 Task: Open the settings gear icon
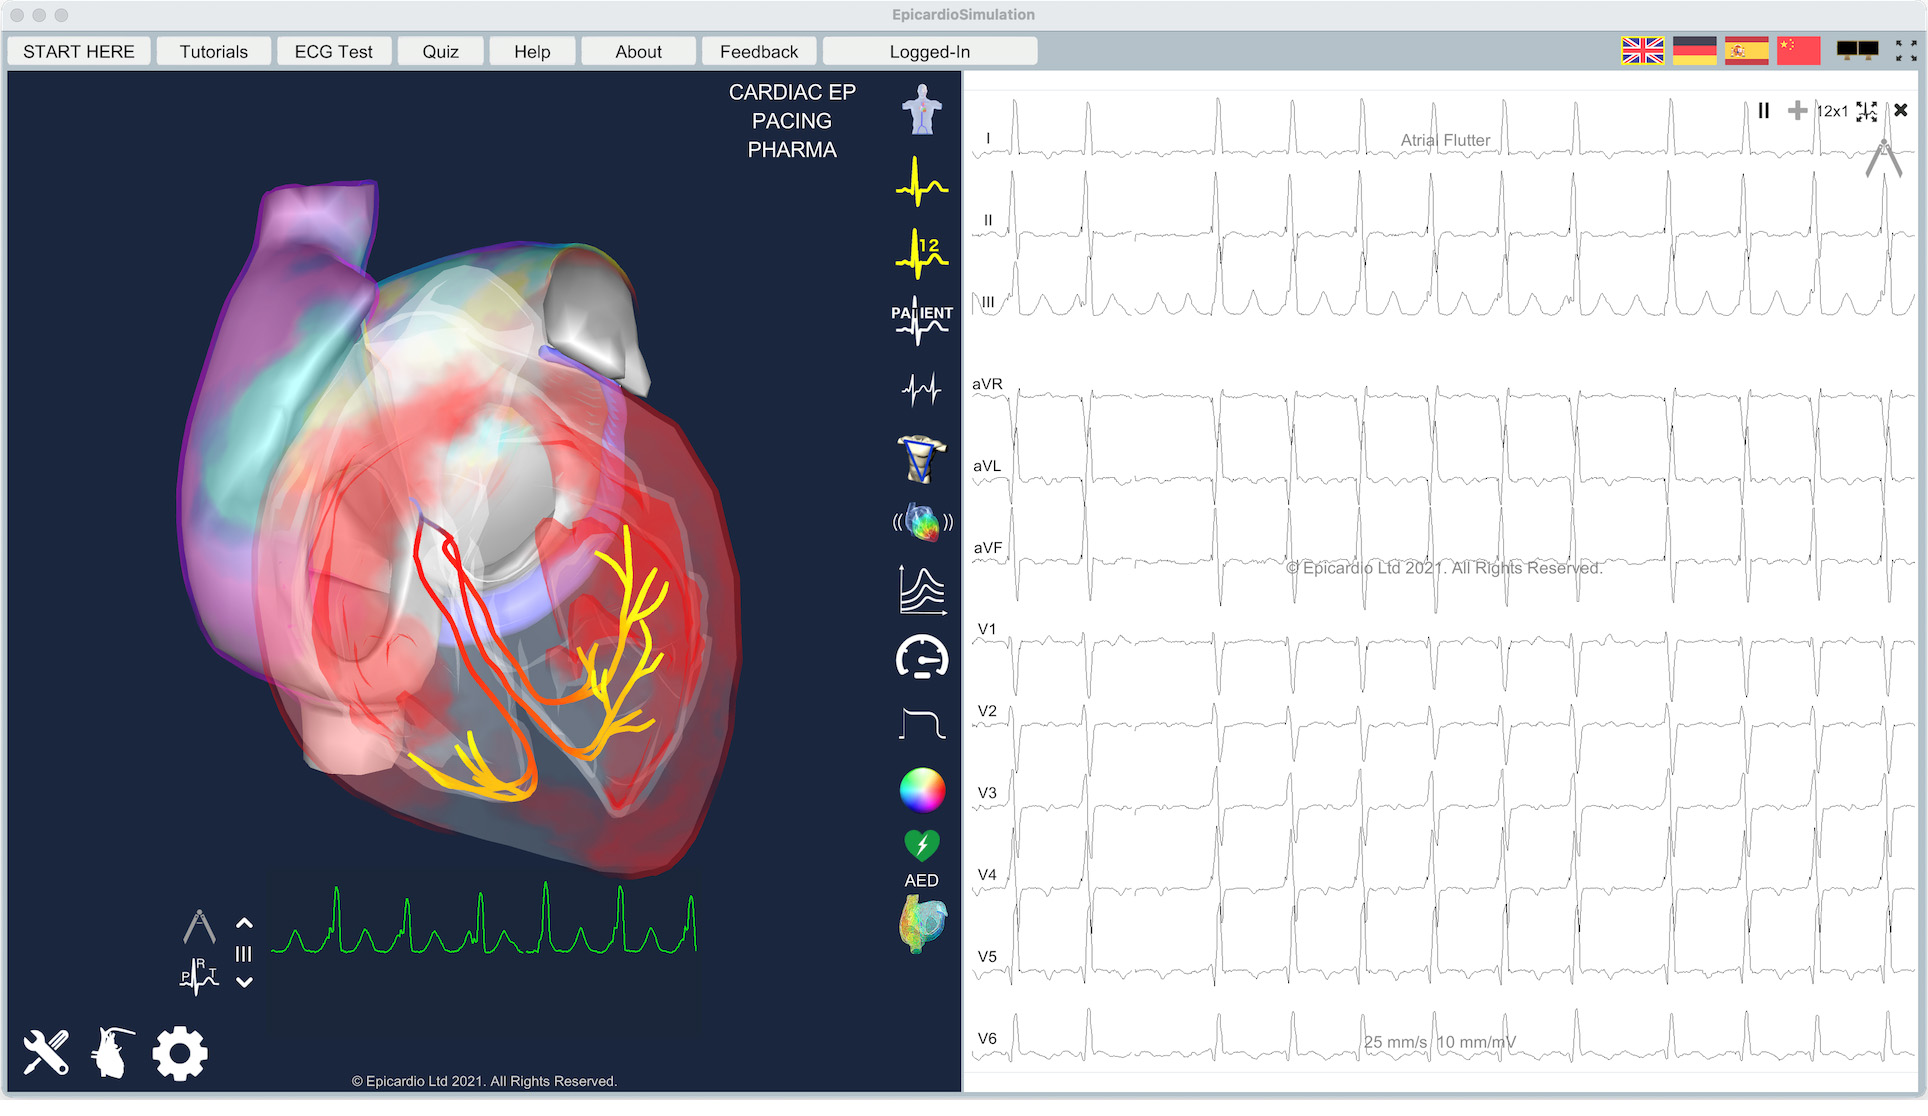click(x=180, y=1053)
